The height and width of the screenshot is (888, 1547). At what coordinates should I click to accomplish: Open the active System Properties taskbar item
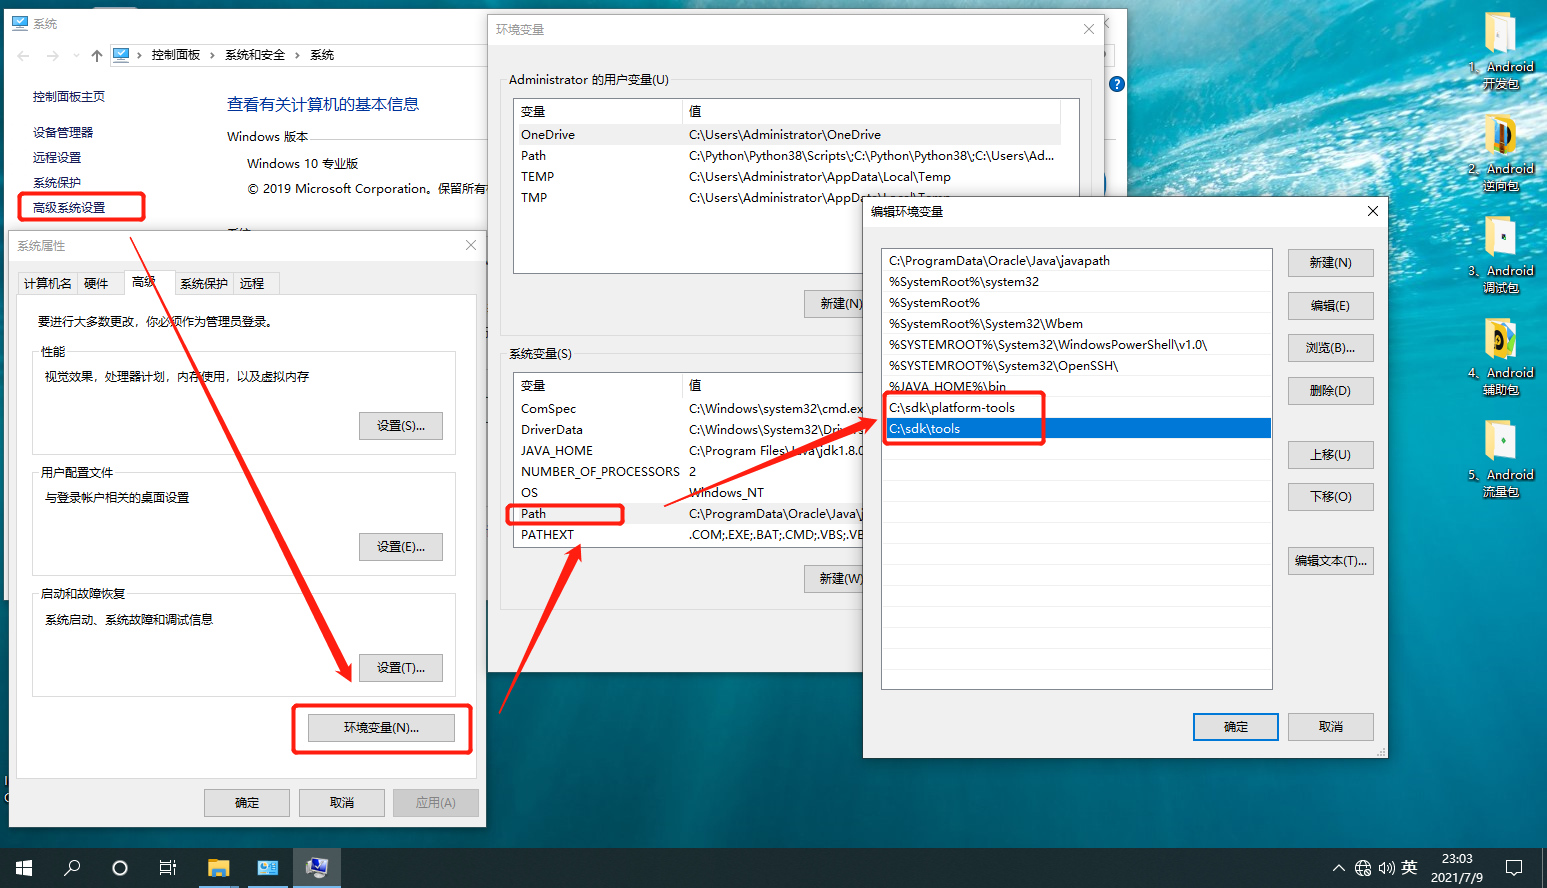pyautogui.click(x=317, y=868)
